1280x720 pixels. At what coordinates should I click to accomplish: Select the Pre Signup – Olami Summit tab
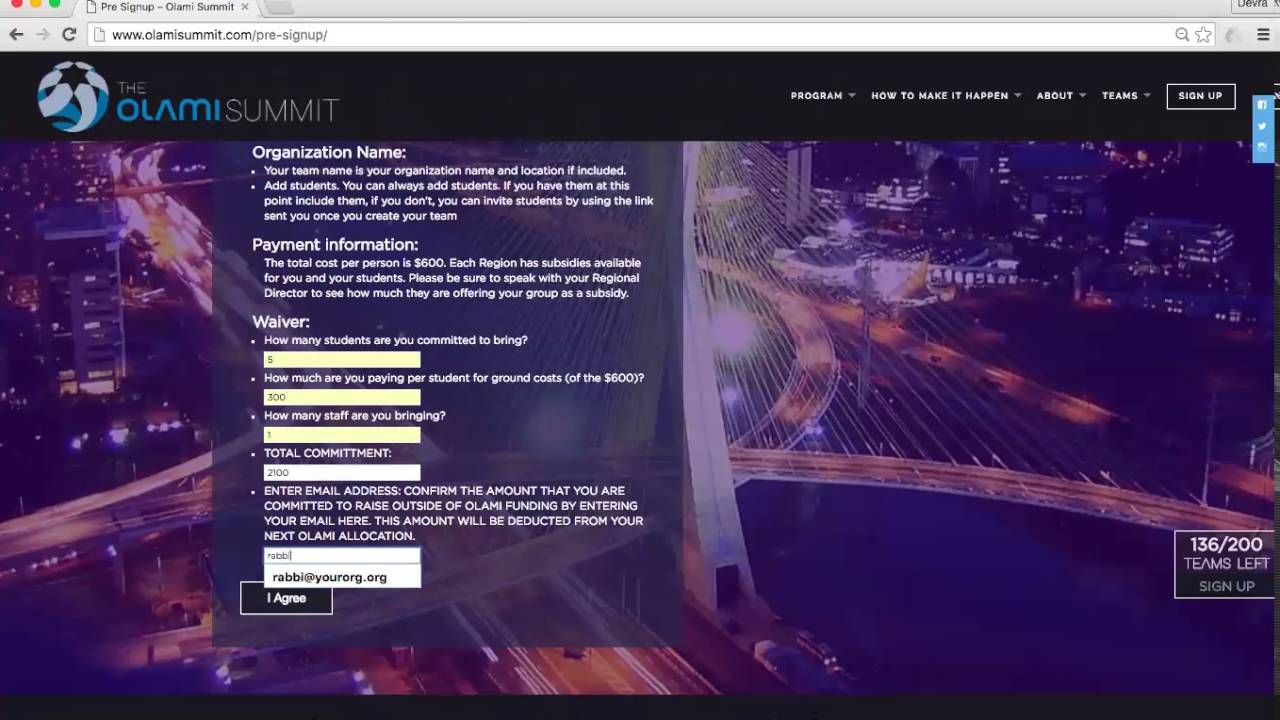(x=165, y=7)
